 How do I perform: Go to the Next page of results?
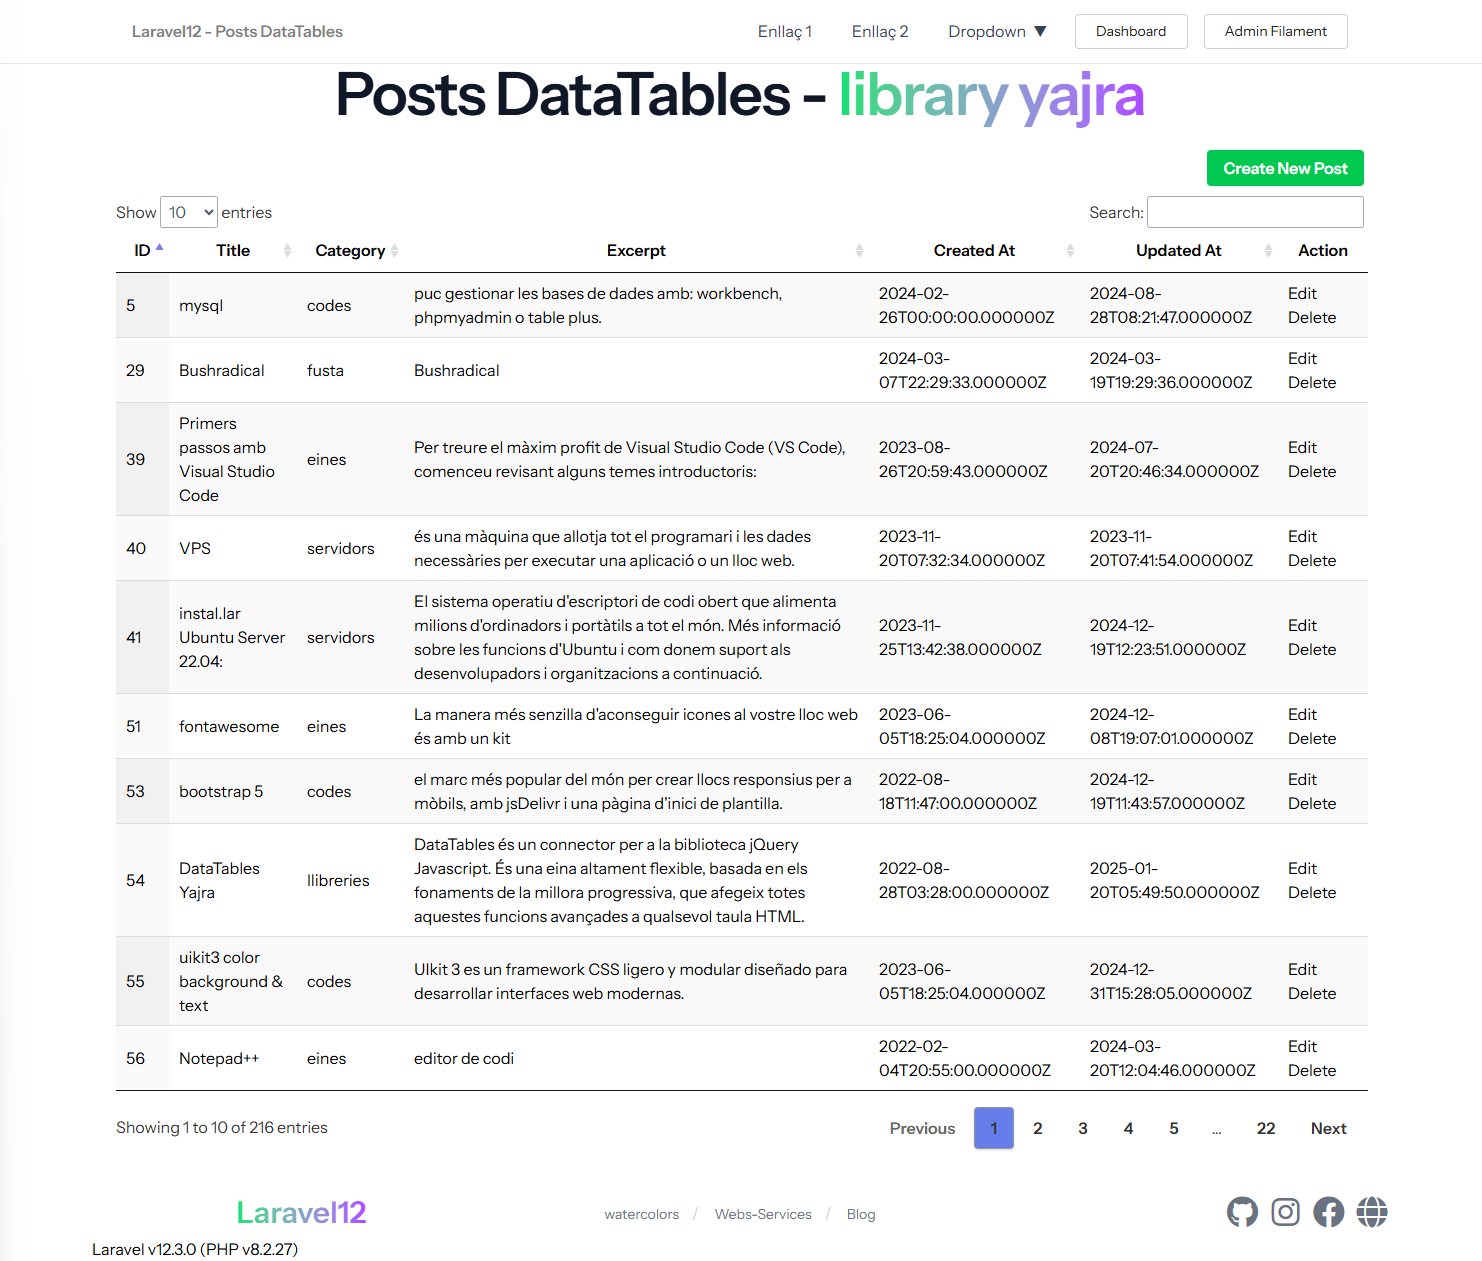[x=1328, y=1128]
